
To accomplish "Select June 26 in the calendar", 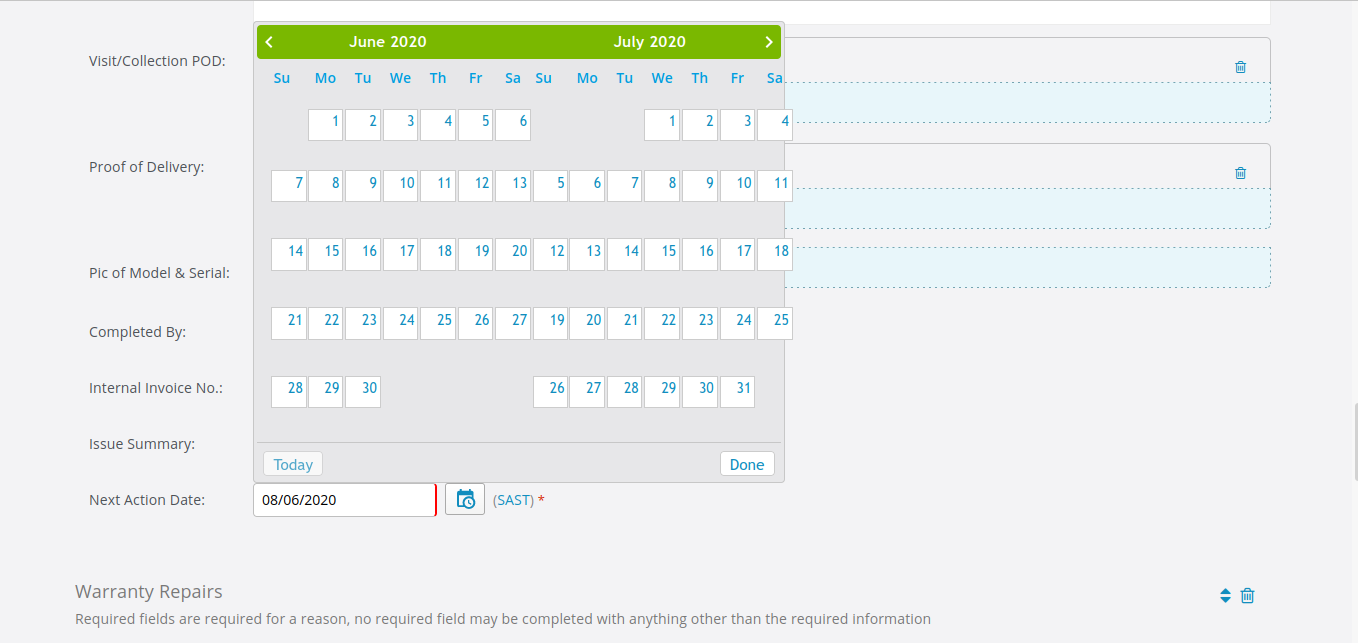I will click(x=476, y=323).
